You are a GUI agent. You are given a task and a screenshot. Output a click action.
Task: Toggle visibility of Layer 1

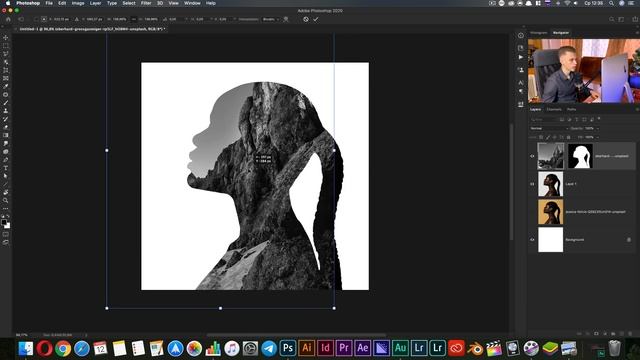pyautogui.click(x=532, y=184)
